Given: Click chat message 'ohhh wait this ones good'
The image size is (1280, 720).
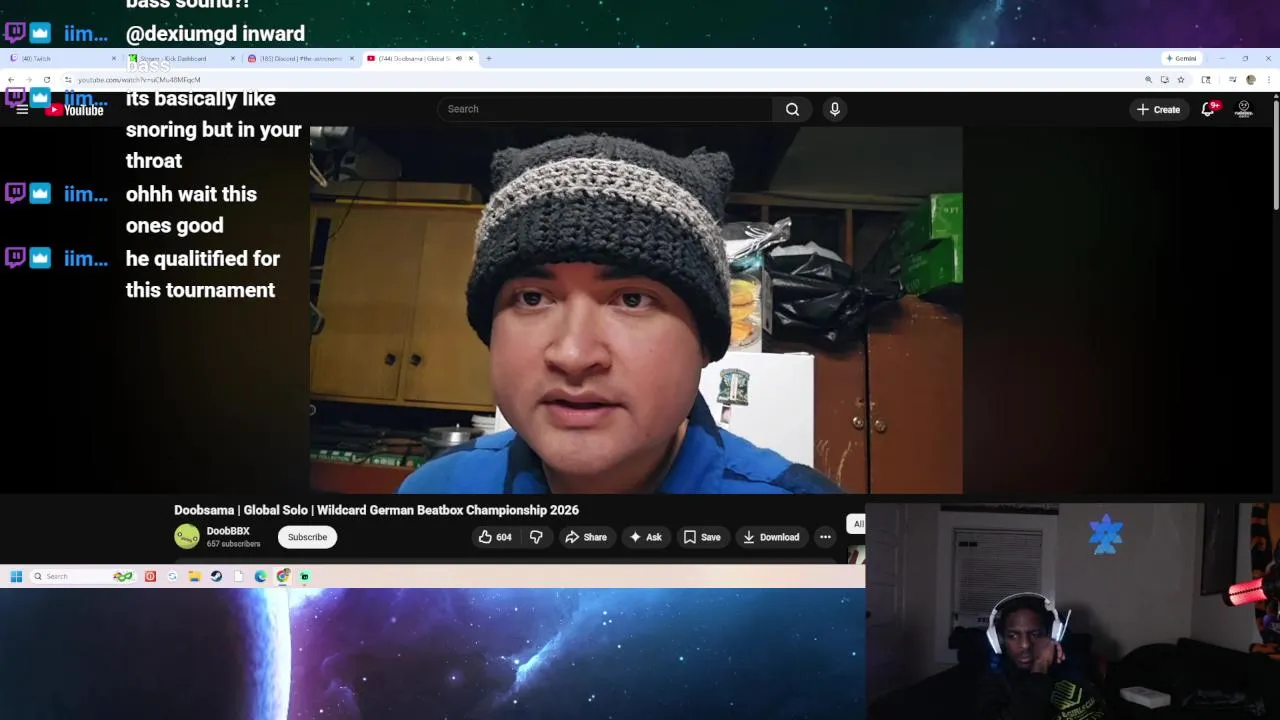Looking at the screenshot, I should point(191,210).
